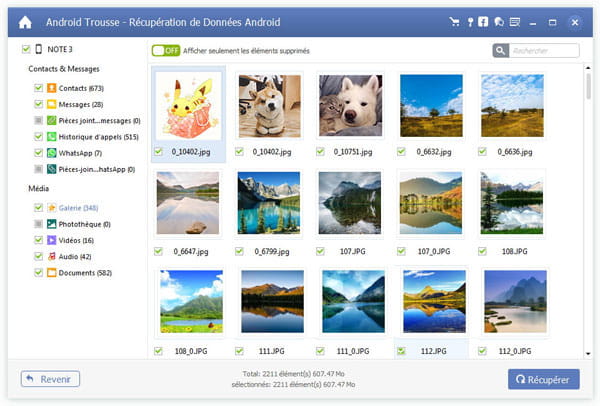
Task: Click scrollbar down arrow in gallery
Action: click(588, 354)
